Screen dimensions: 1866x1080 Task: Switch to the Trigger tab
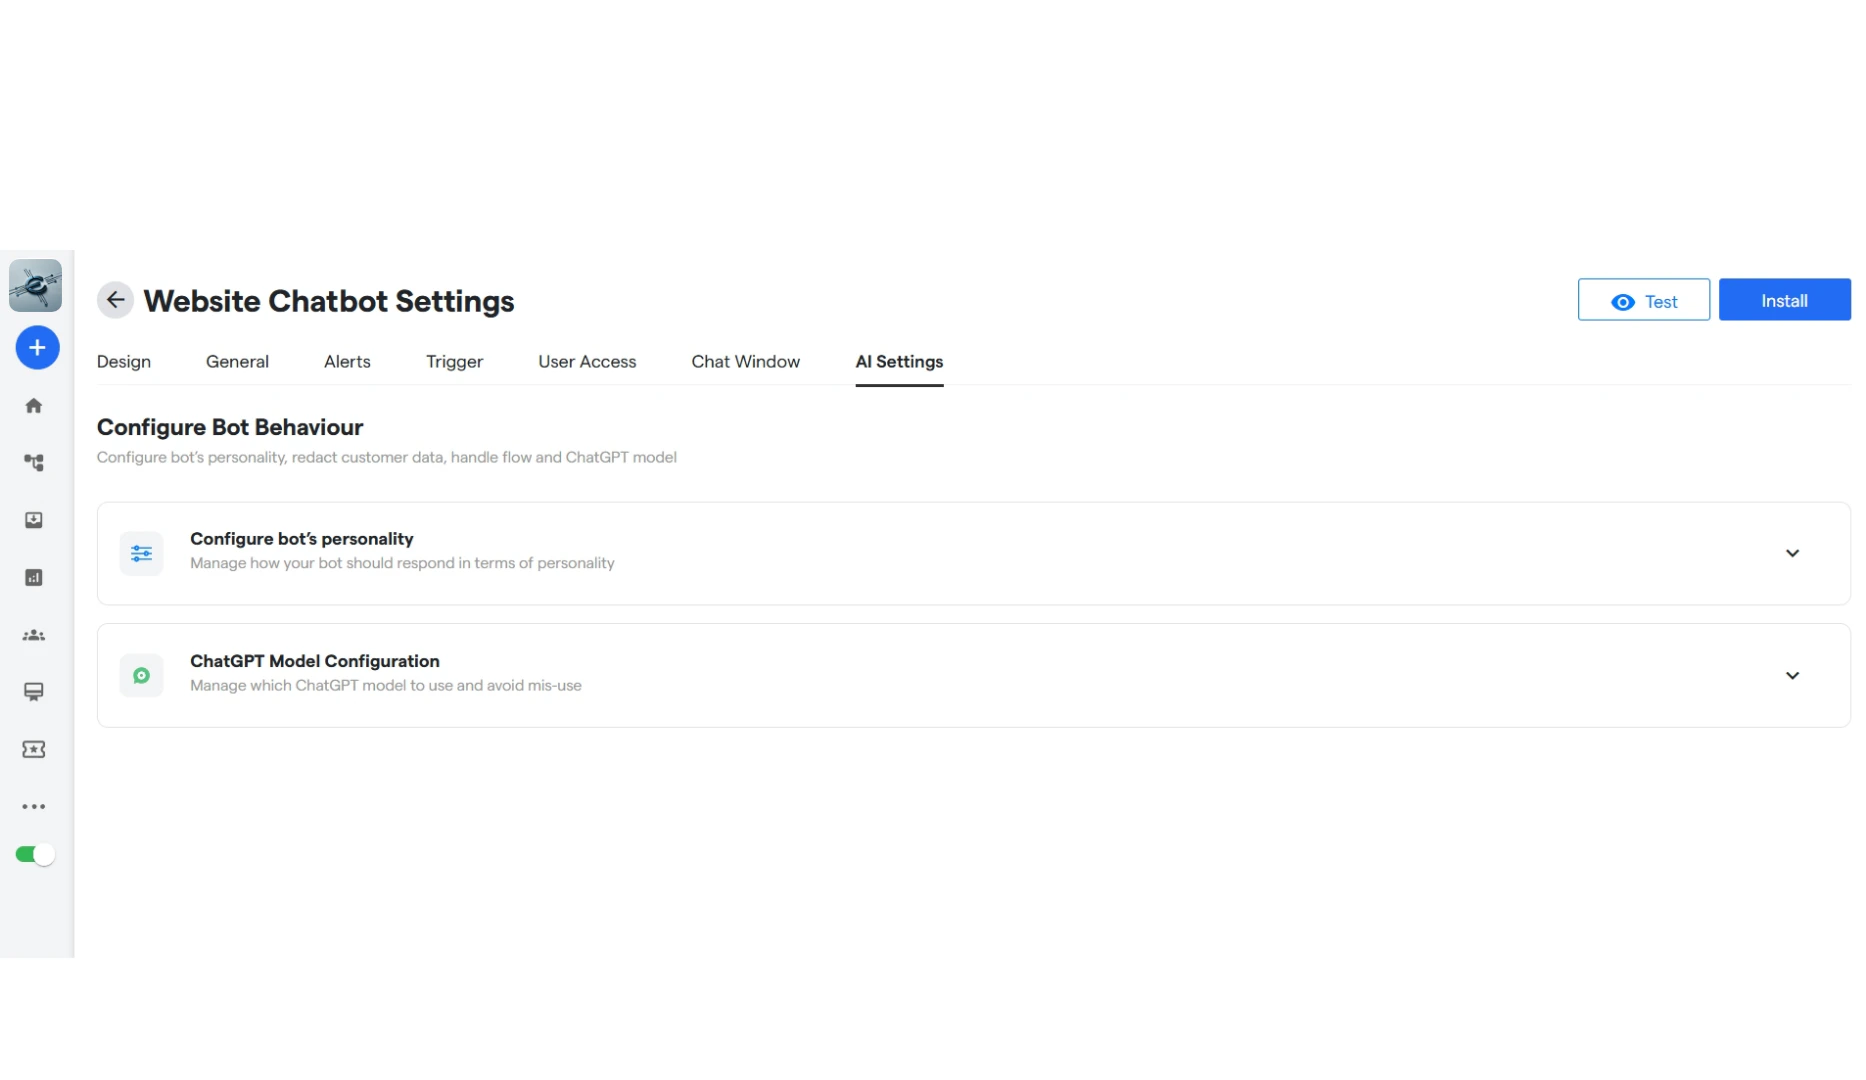[x=454, y=362]
